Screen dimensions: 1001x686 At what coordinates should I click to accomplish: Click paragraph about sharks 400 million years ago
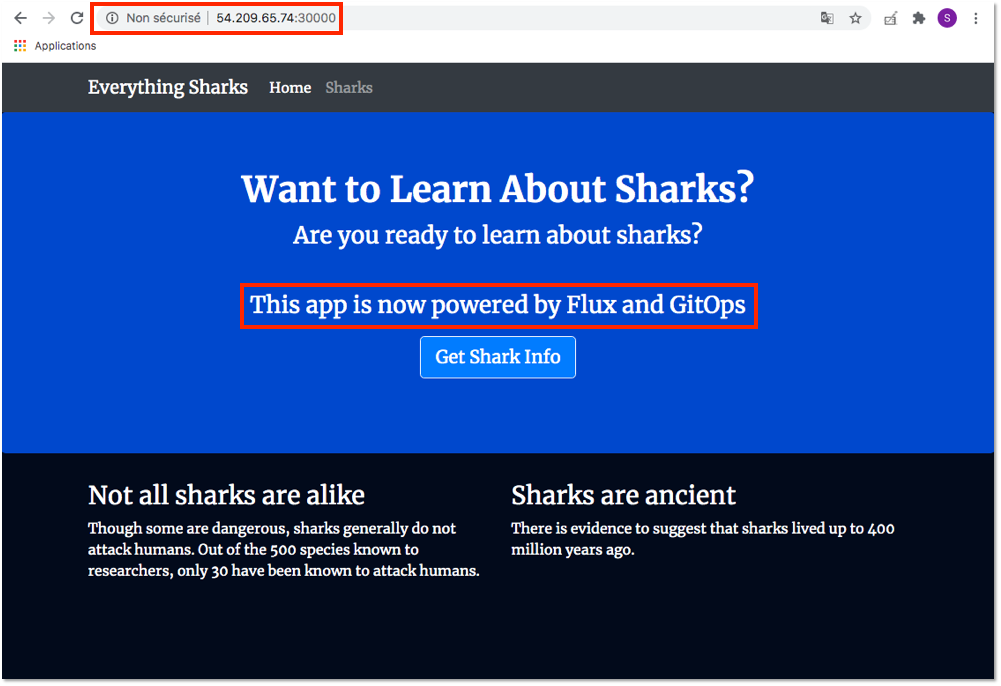[703, 539]
